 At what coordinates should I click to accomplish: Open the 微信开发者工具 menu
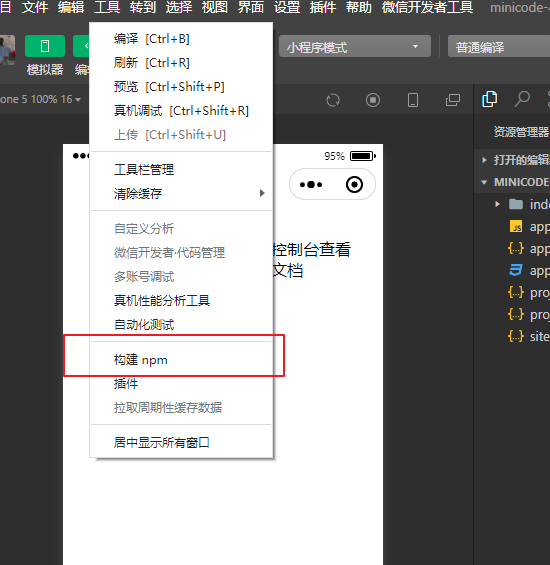click(x=427, y=7)
